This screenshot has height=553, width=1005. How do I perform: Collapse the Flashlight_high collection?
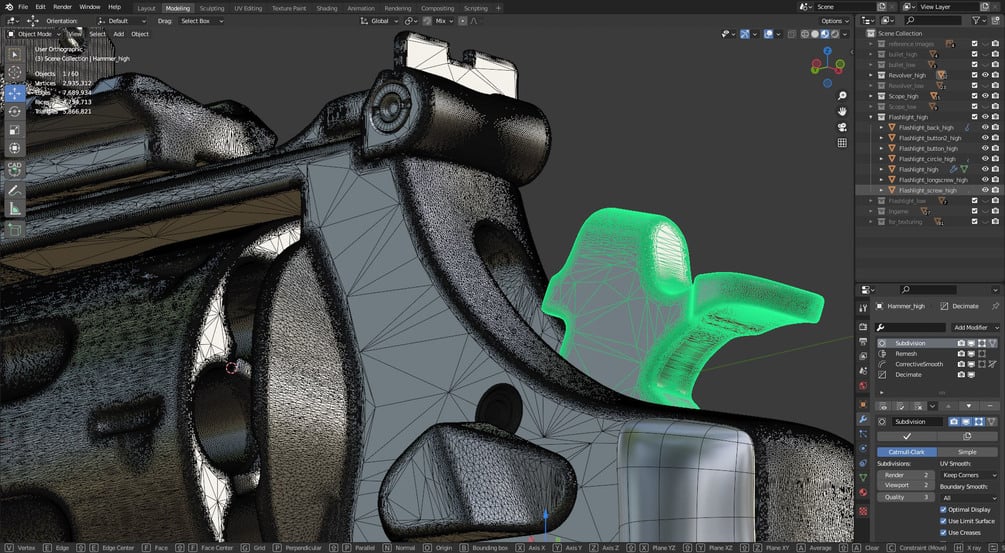pyautogui.click(x=870, y=117)
